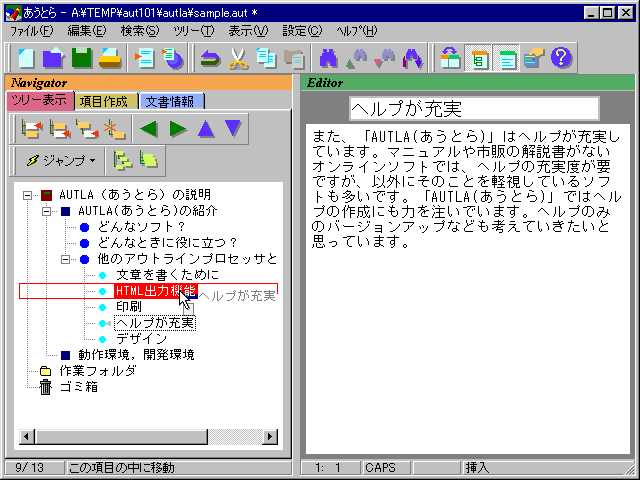The image size is (640, 480).
Task: Toggle the text view layout button
Action: (507, 58)
